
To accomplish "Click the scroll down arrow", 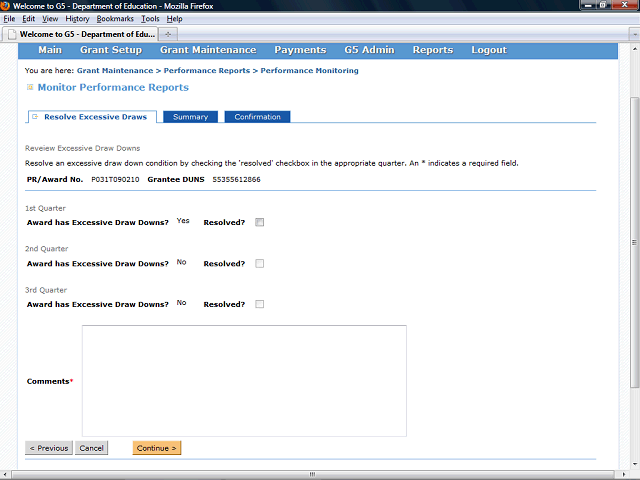I will [x=634, y=464].
